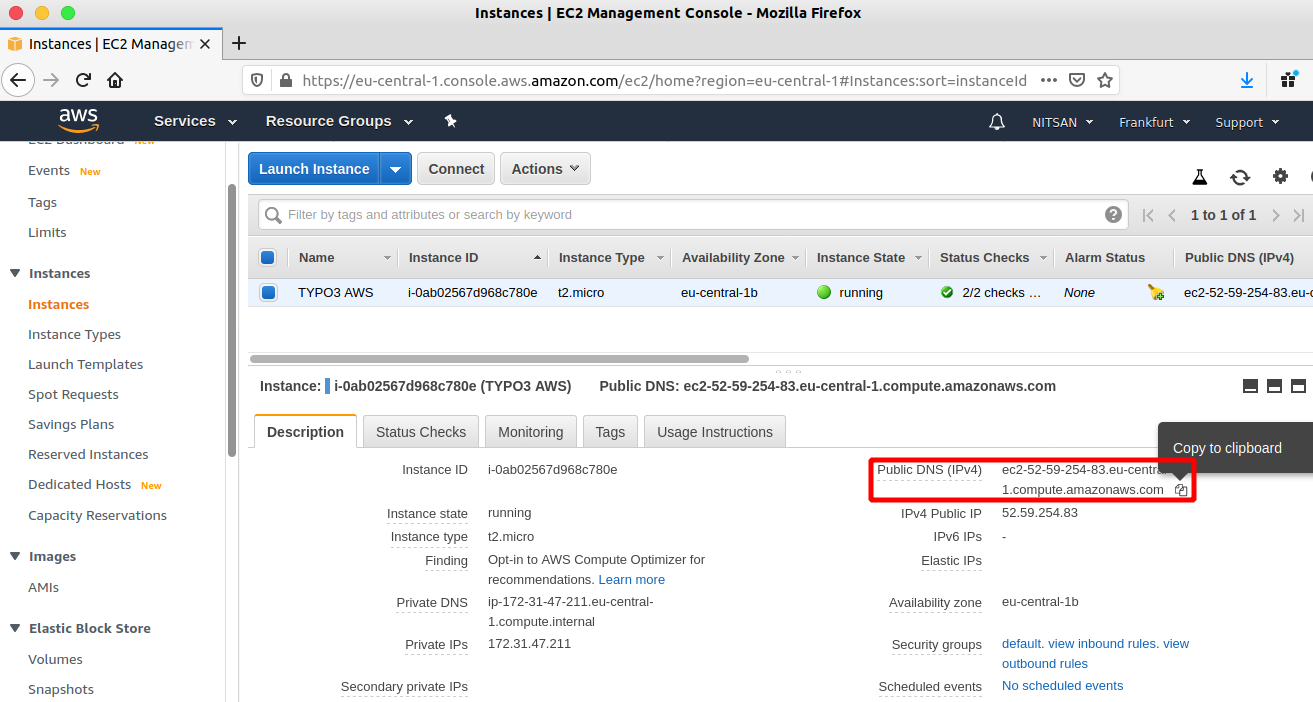
Task: Click the Connect button
Action: (x=456, y=169)
